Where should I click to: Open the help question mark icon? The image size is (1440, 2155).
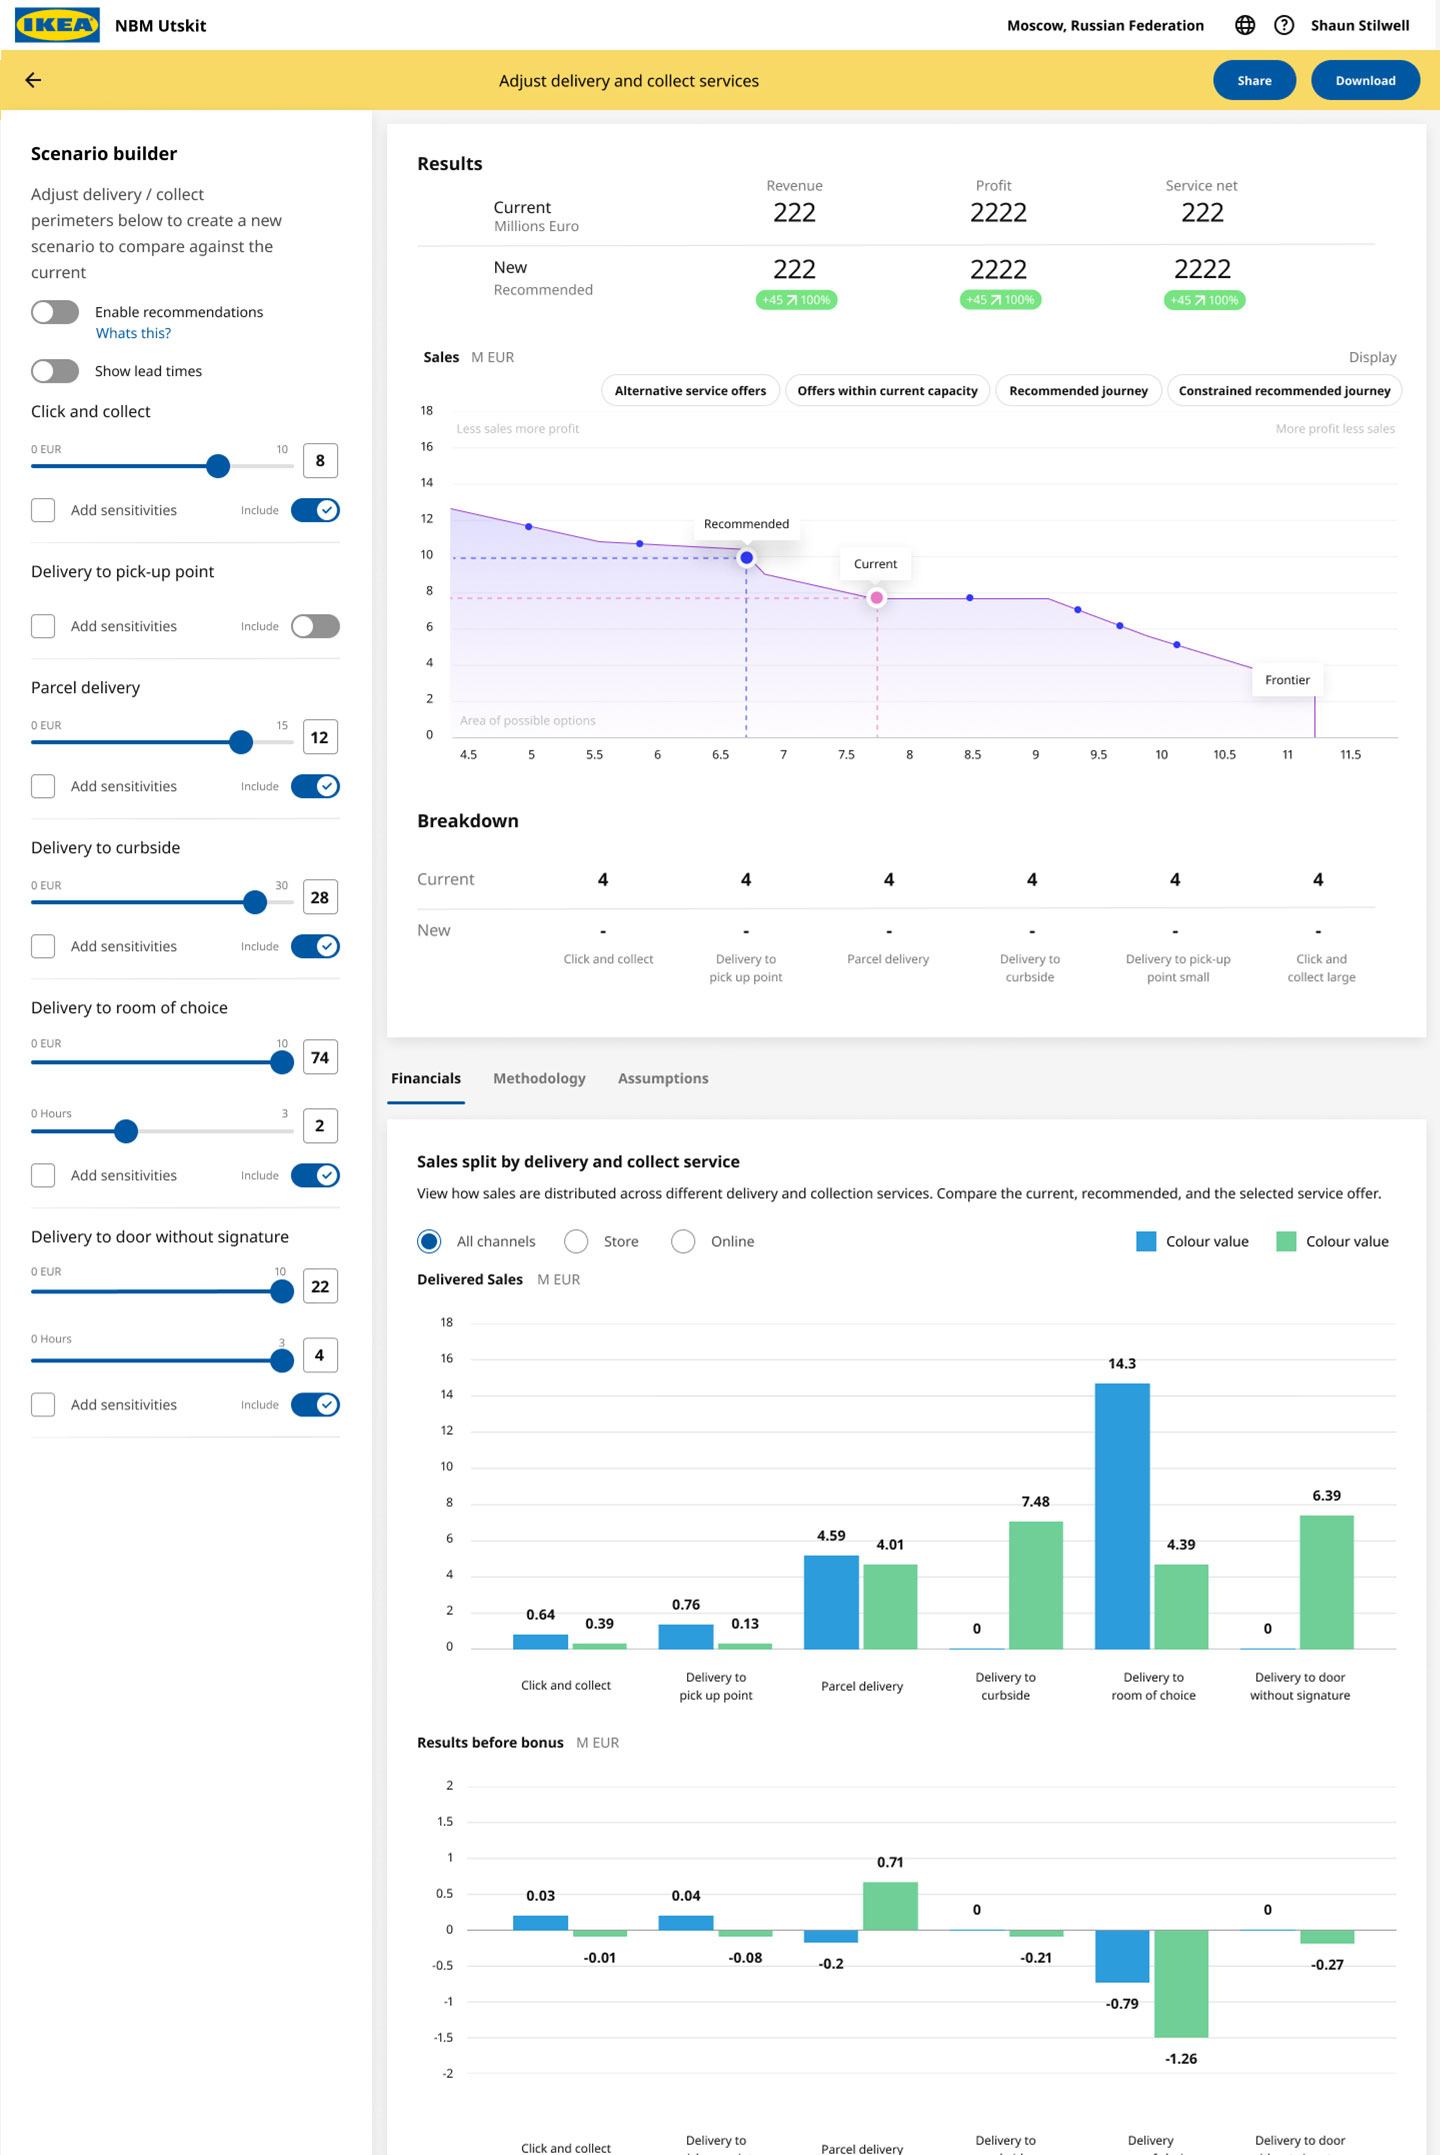click(1284, 25)
